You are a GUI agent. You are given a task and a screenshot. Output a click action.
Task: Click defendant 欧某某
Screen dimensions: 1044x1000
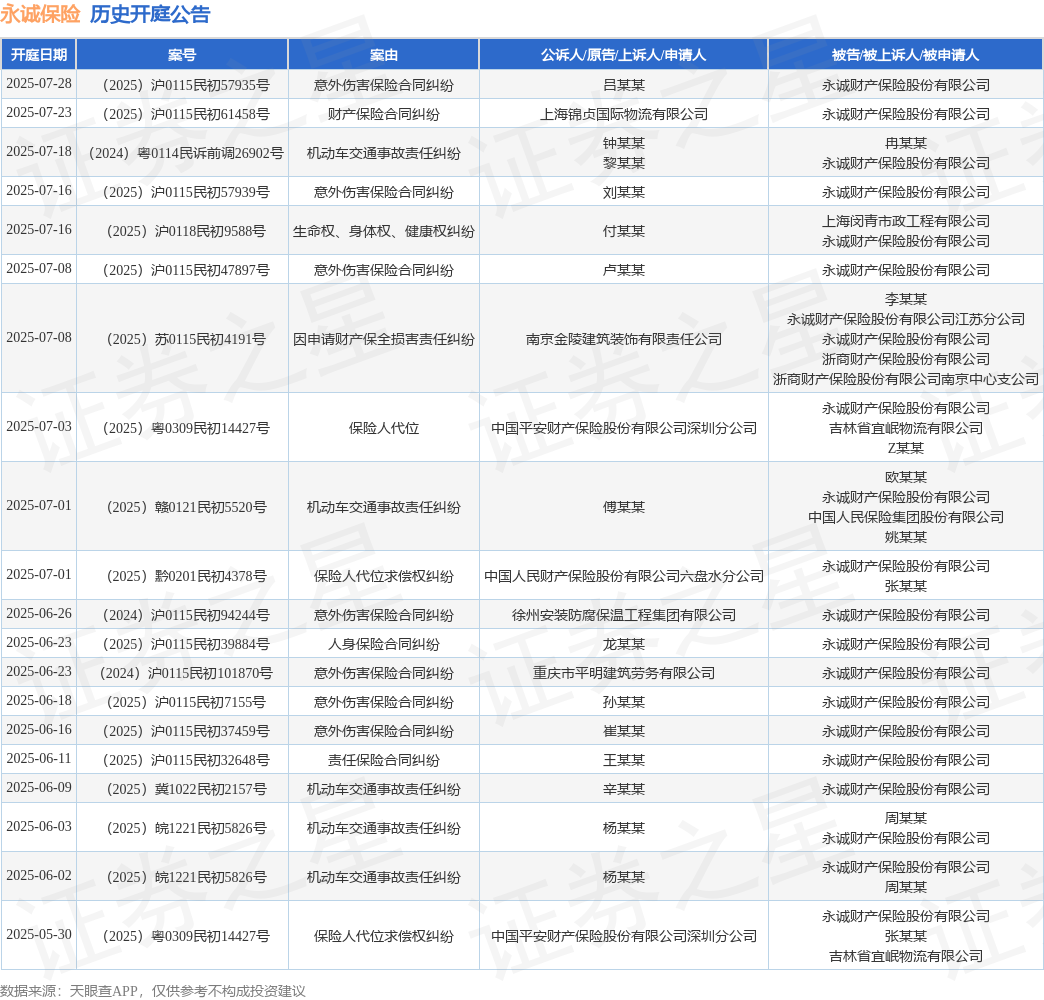tap(906, 477)
